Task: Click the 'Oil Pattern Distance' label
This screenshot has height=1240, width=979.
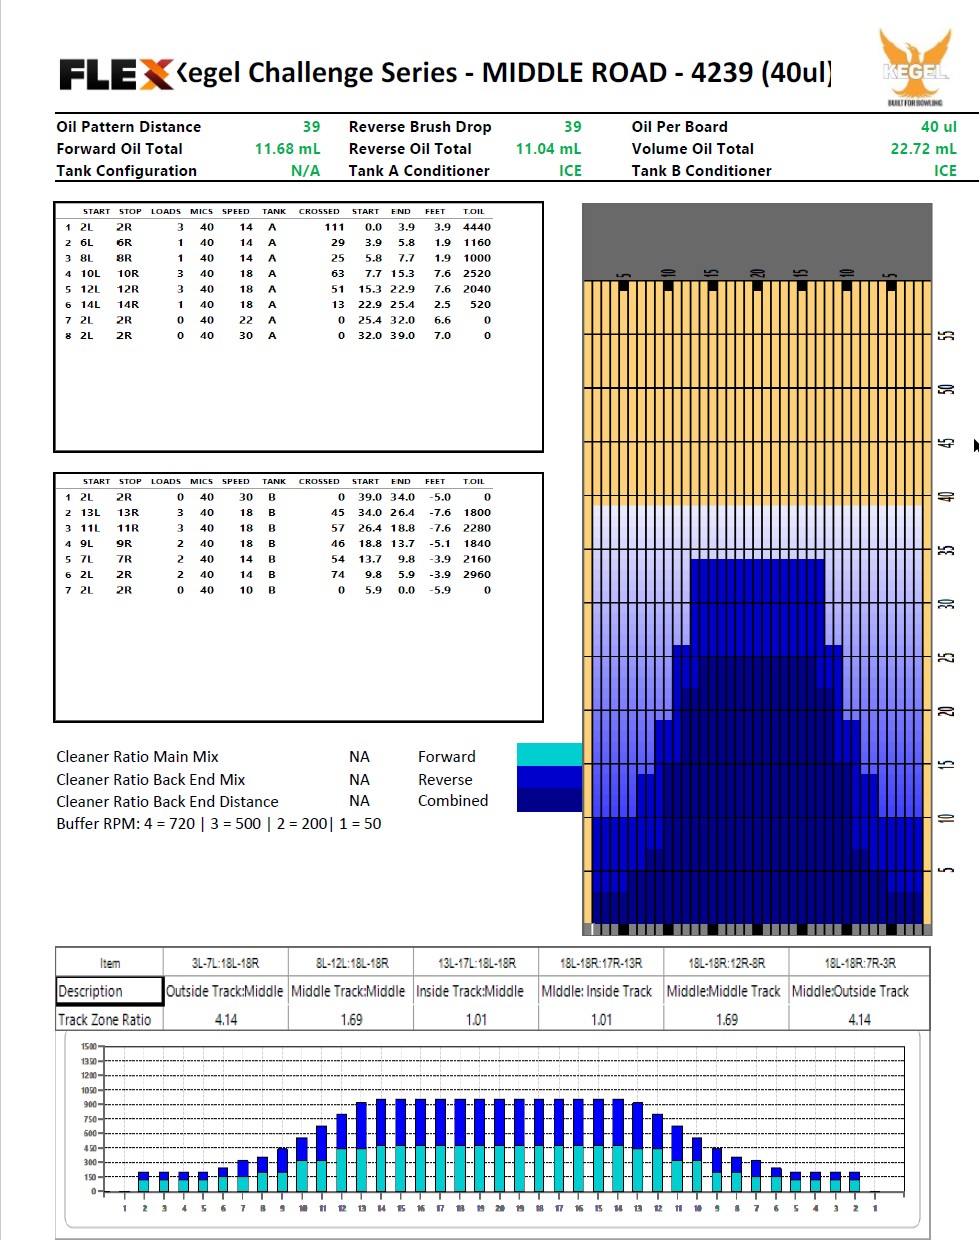Action: pyautogui.click(x=128, y=127)
